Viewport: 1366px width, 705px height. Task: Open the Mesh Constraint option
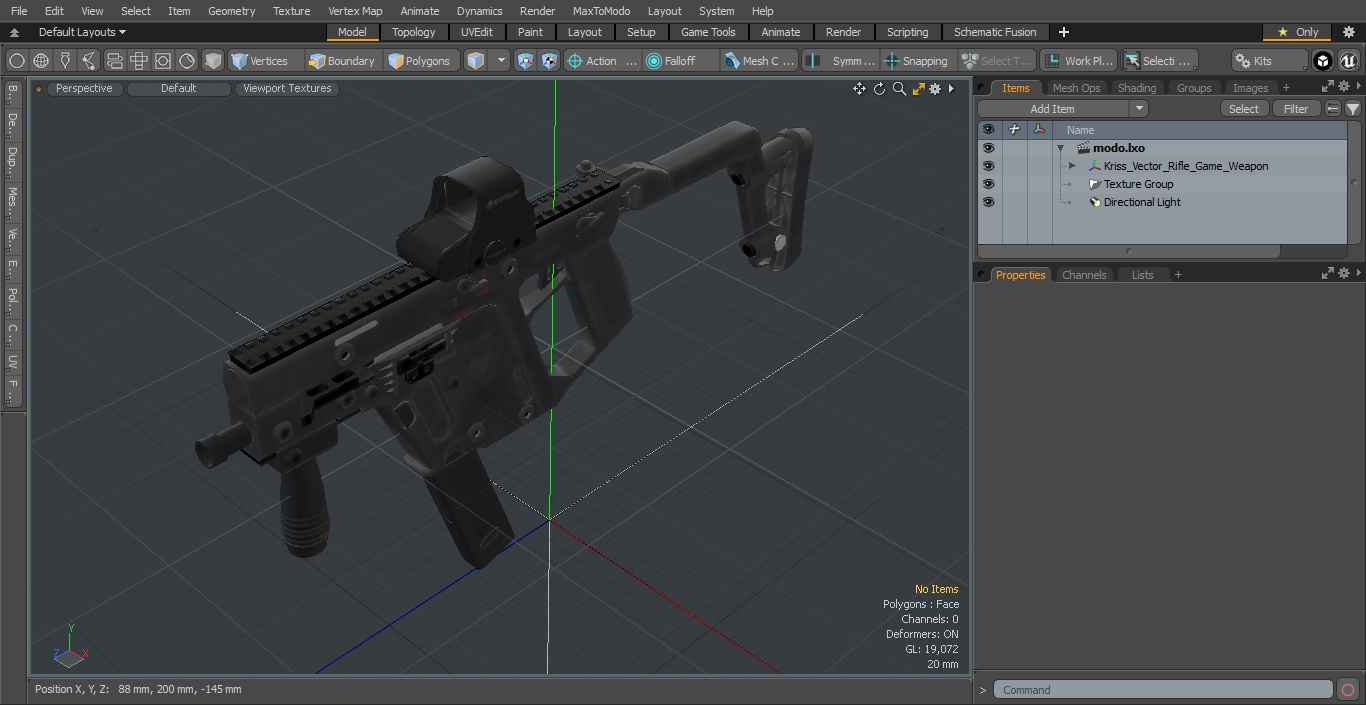coord(760,61)
